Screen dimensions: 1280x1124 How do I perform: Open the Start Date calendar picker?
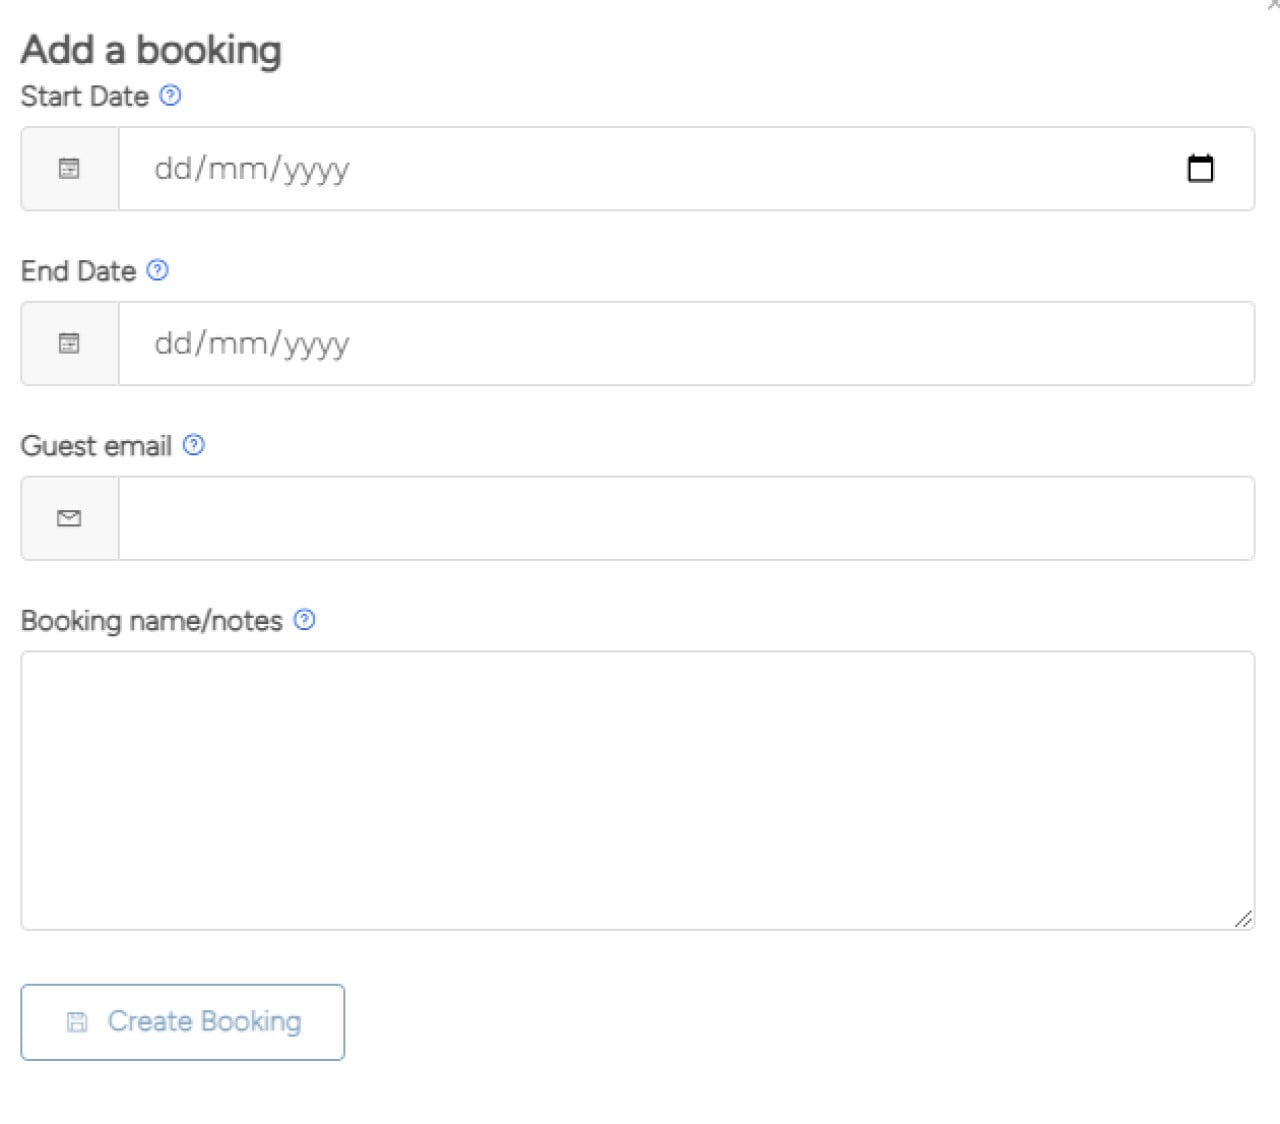pyautogui.click(x=1200, y=168)
